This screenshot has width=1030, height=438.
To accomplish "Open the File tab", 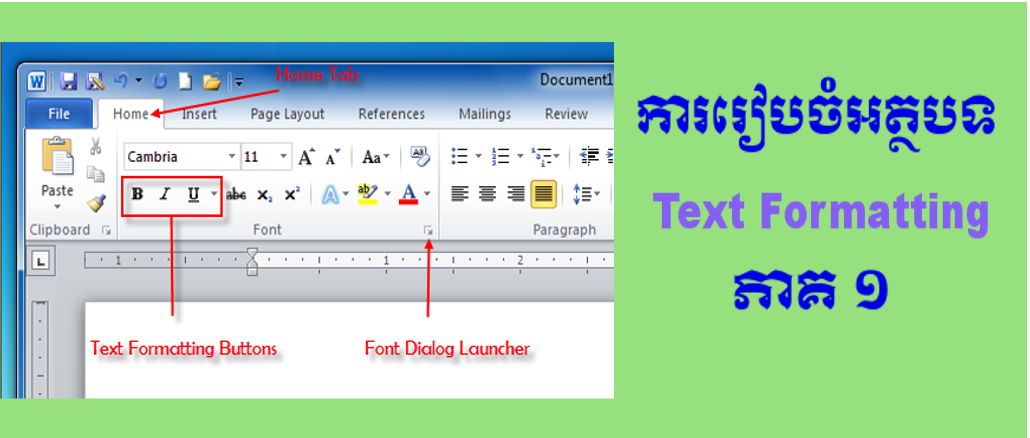I will 58,114.
